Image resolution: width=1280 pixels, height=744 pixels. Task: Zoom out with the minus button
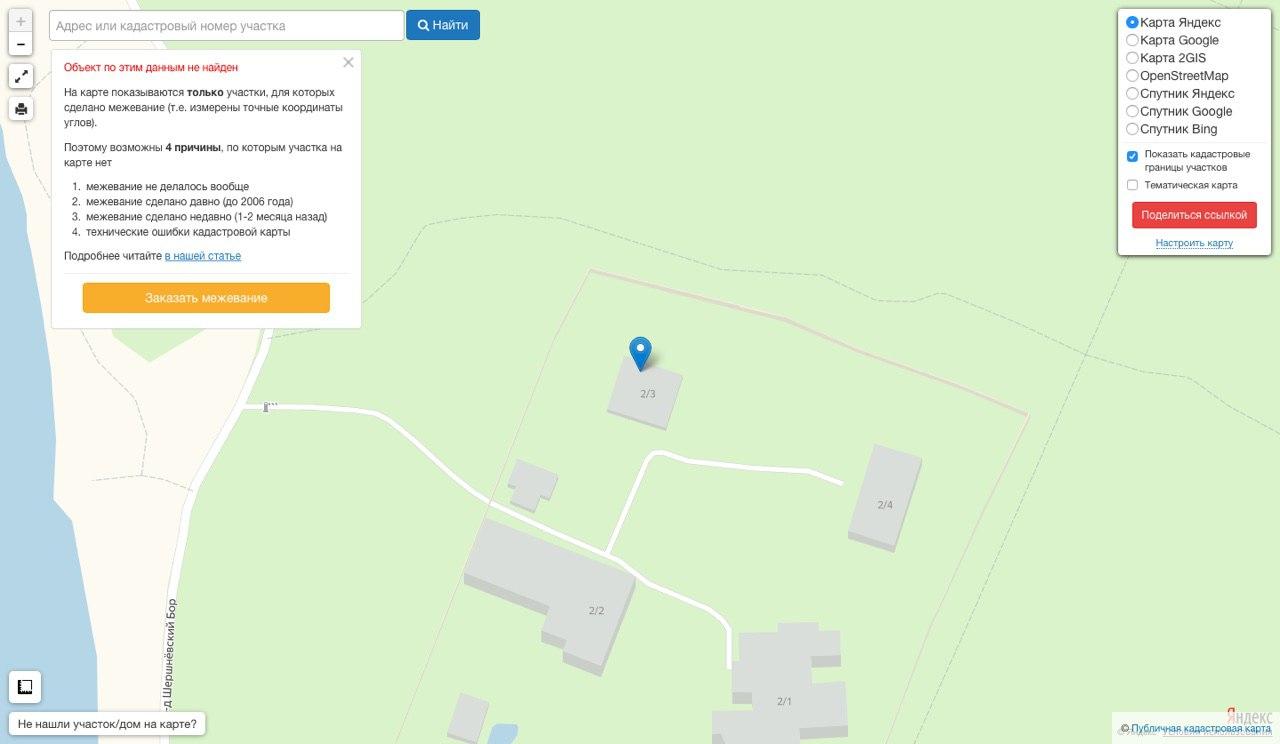point(21,44)
